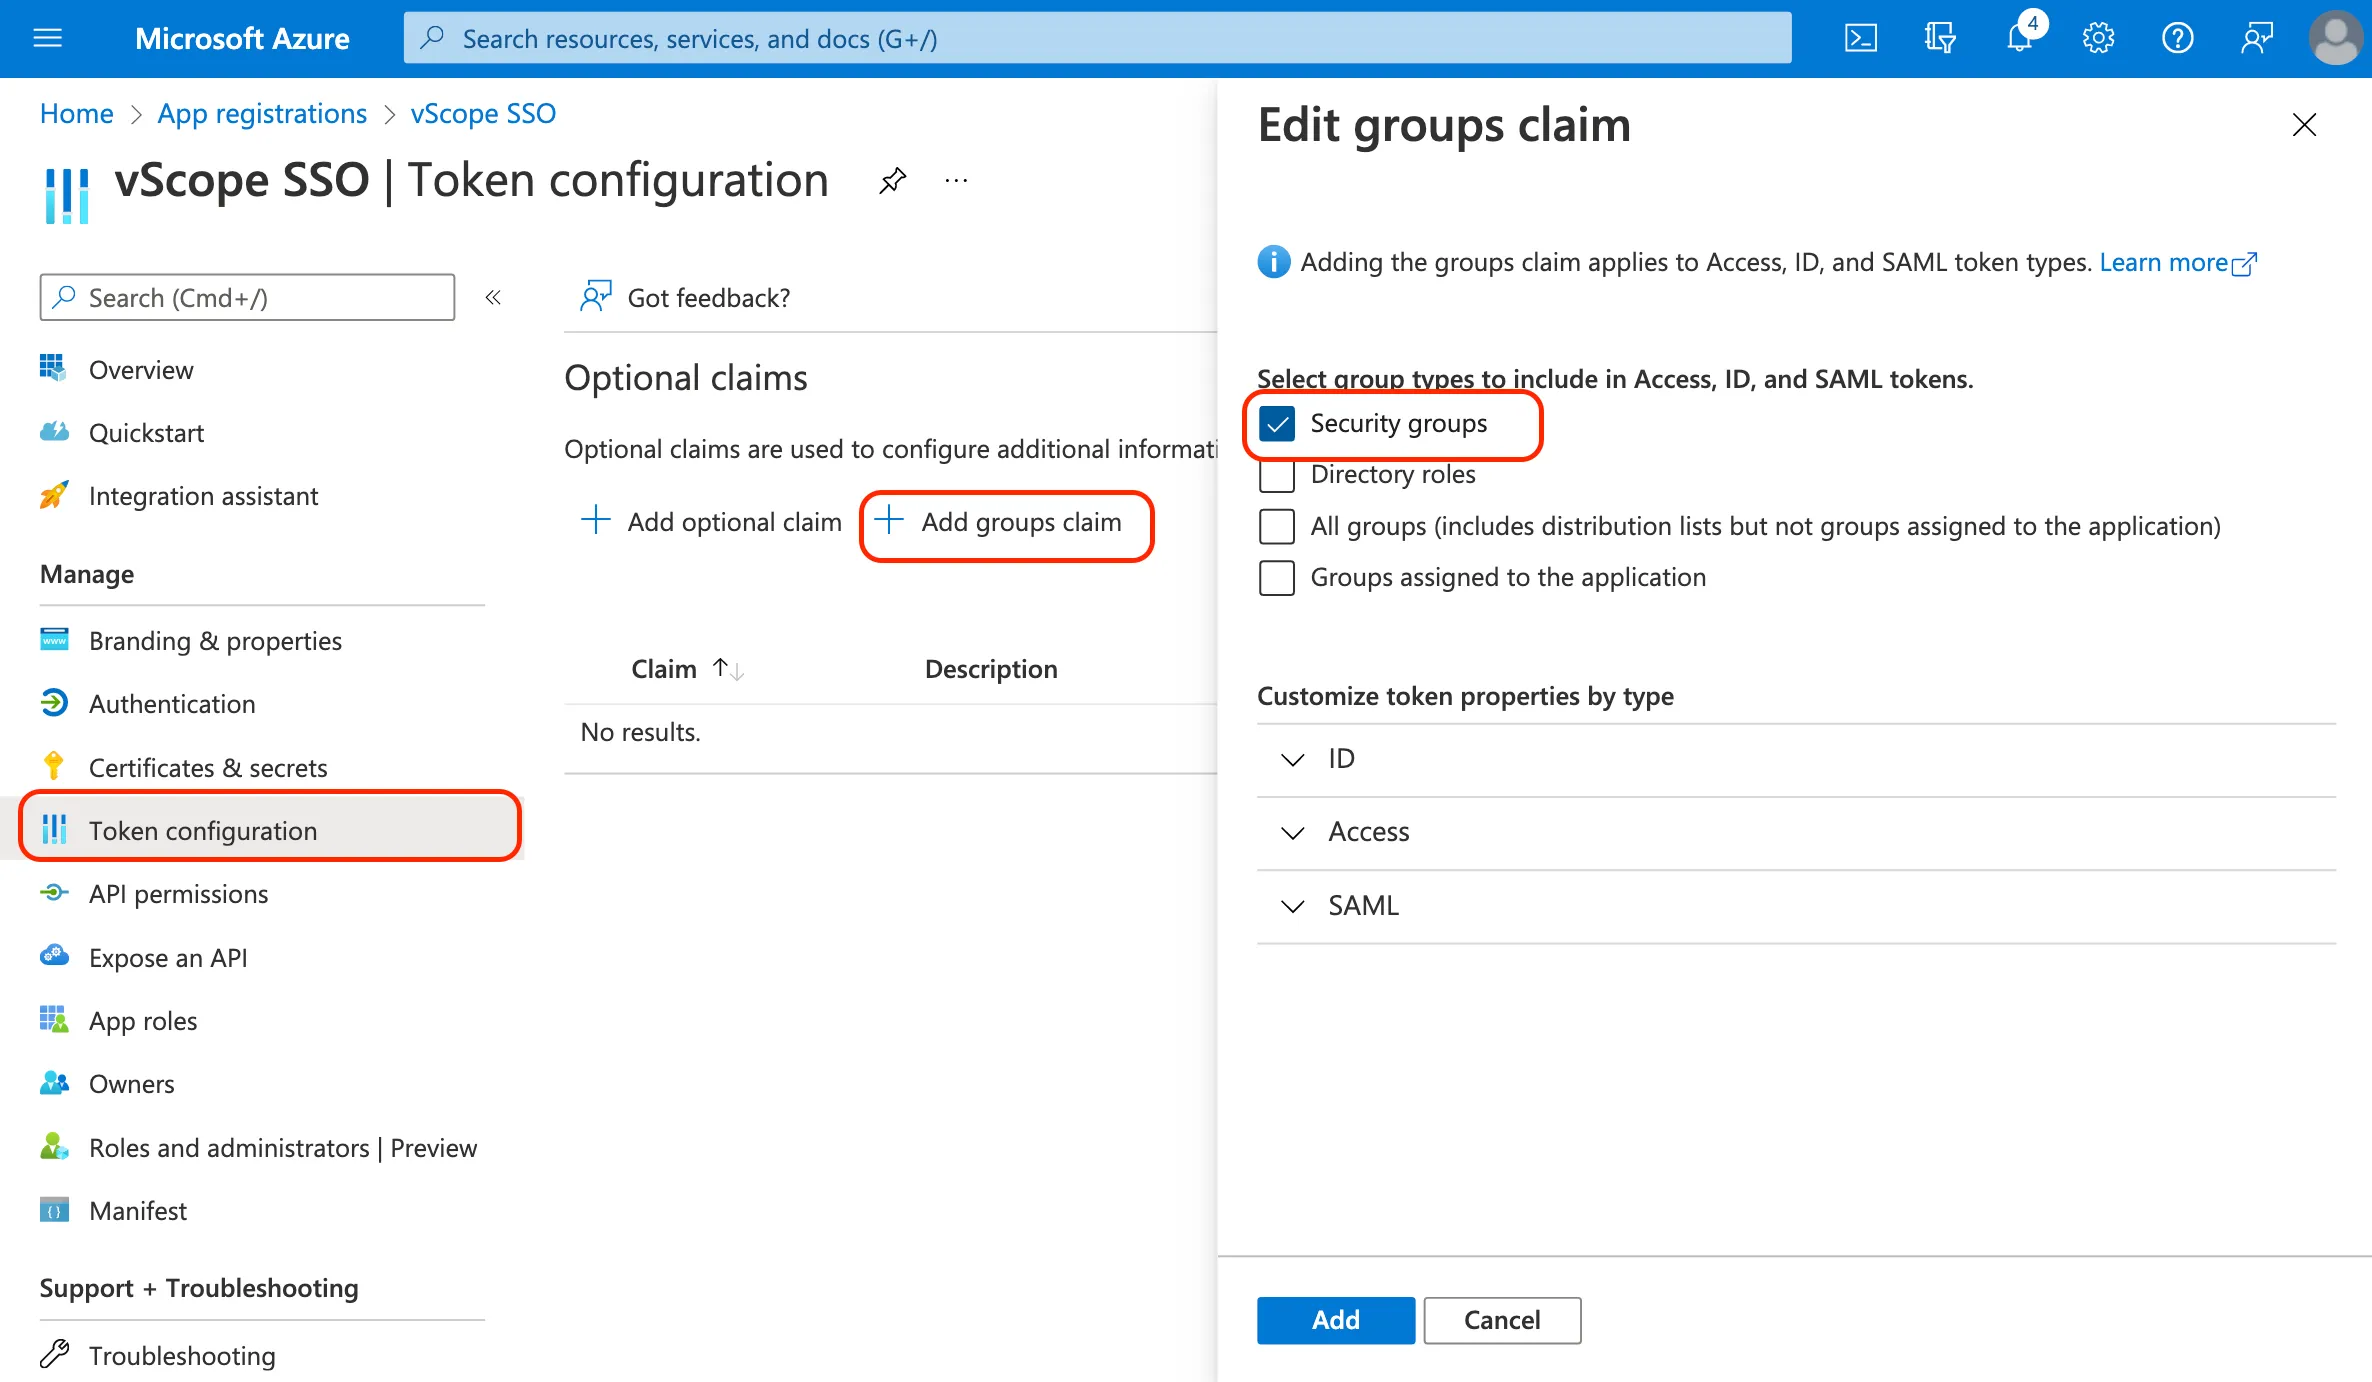The width and height of the screenshot is (2372, 1382).
Task: Check the Directory roles checkbox
Action: (1277, 475)
